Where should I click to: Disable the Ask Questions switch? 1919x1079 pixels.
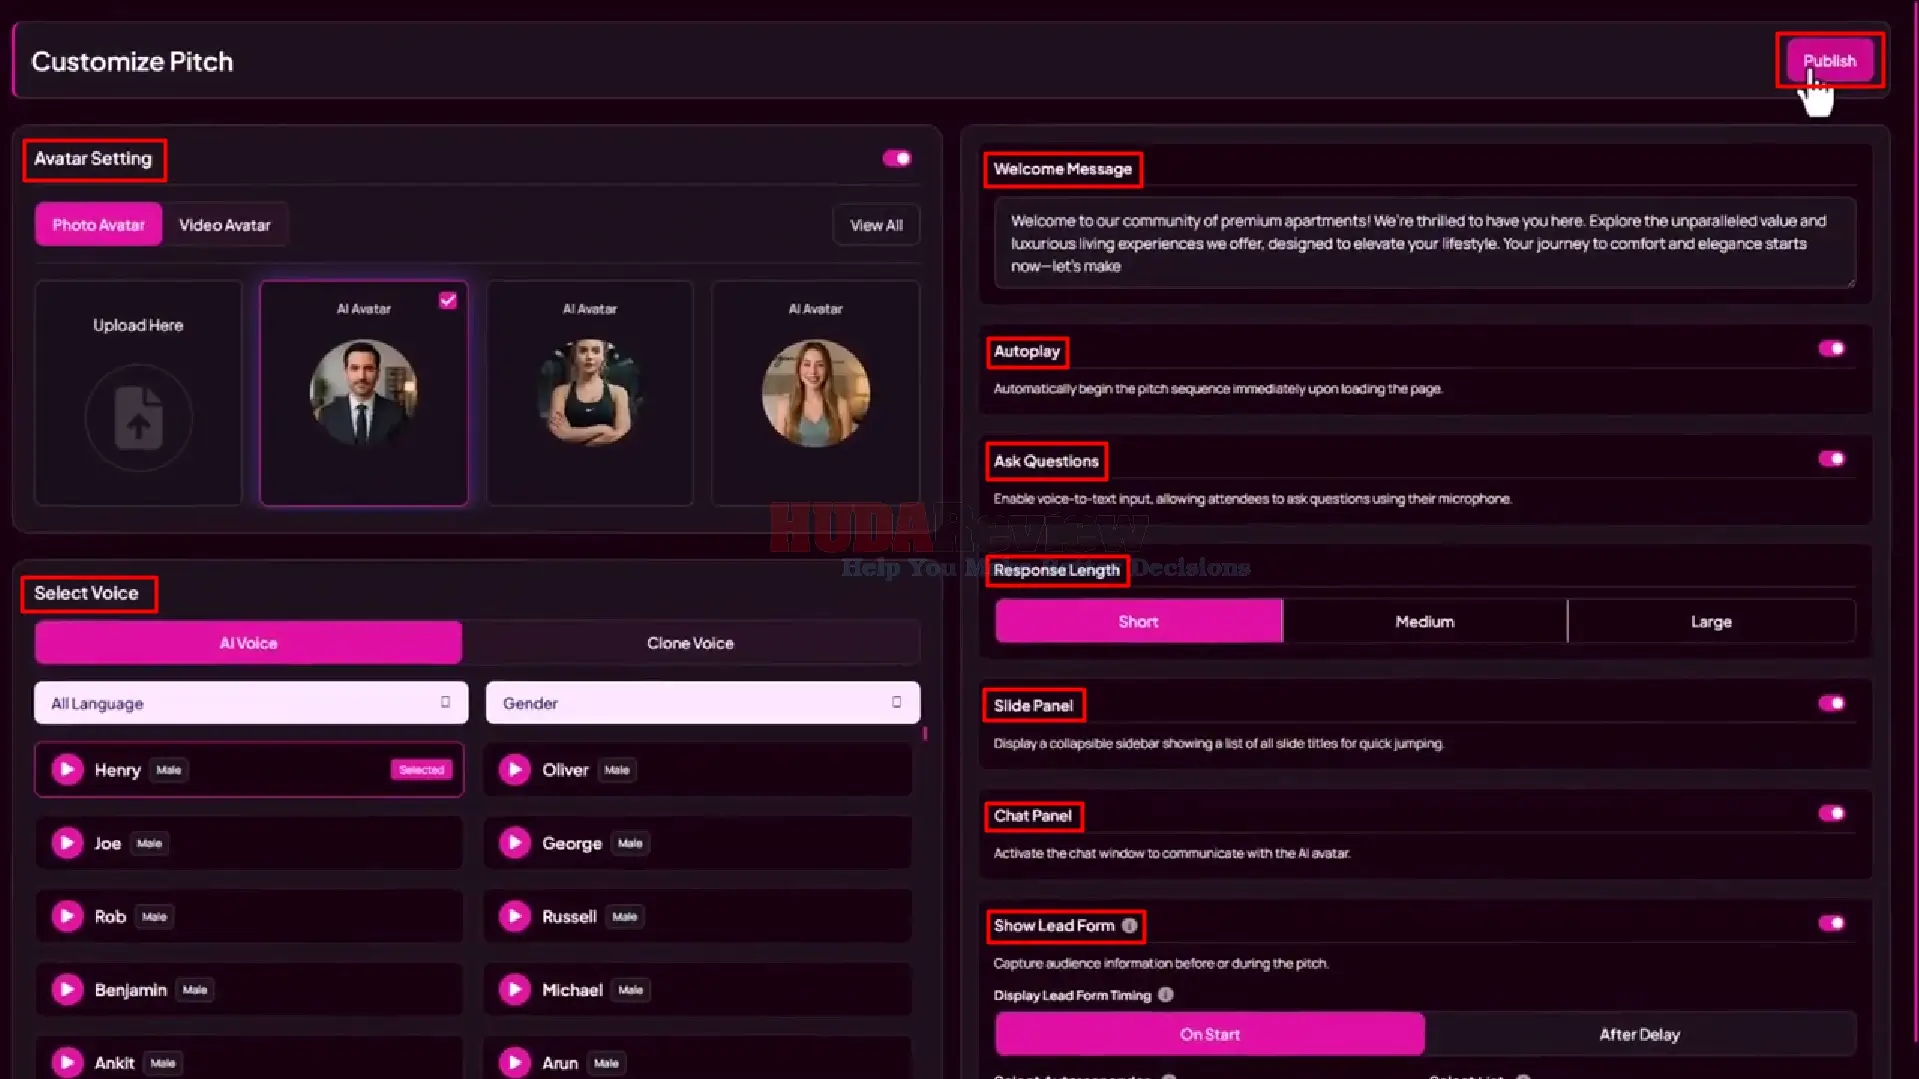[x=1831, y=459]
